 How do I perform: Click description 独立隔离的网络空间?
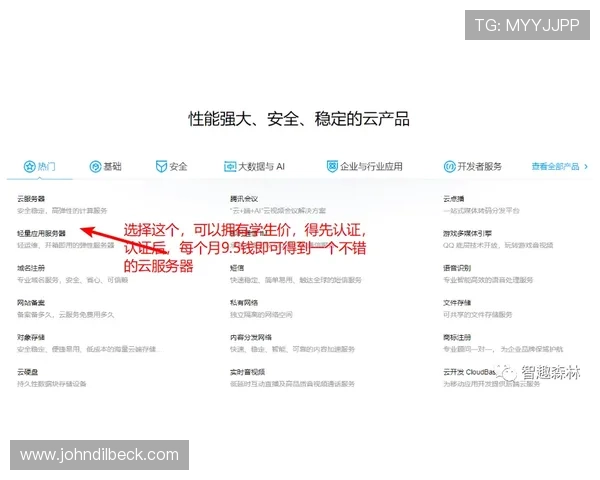point(261,315)
